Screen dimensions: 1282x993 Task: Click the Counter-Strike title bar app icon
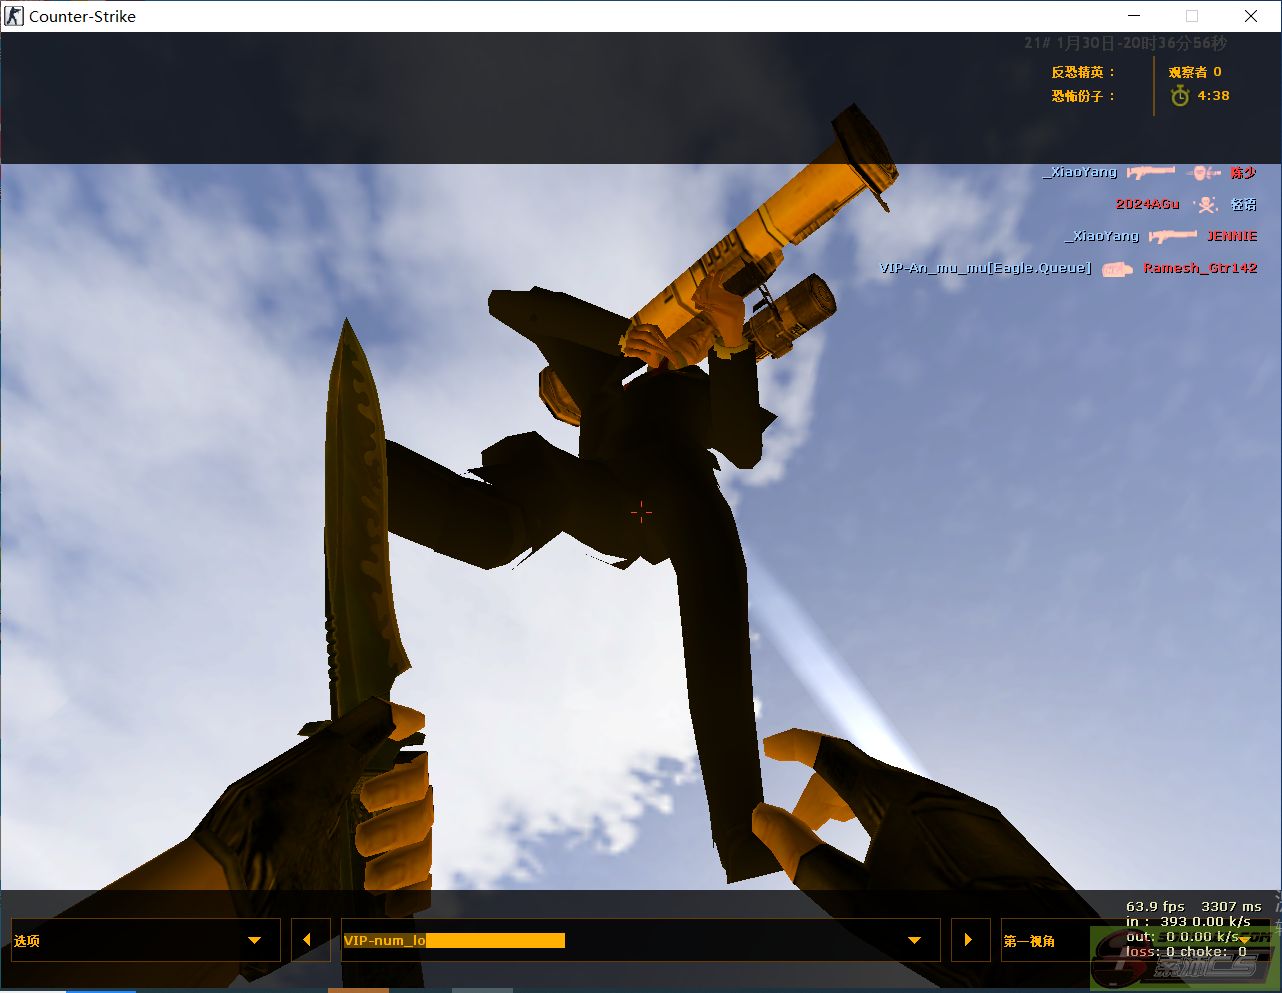click(x=14, y=16)
